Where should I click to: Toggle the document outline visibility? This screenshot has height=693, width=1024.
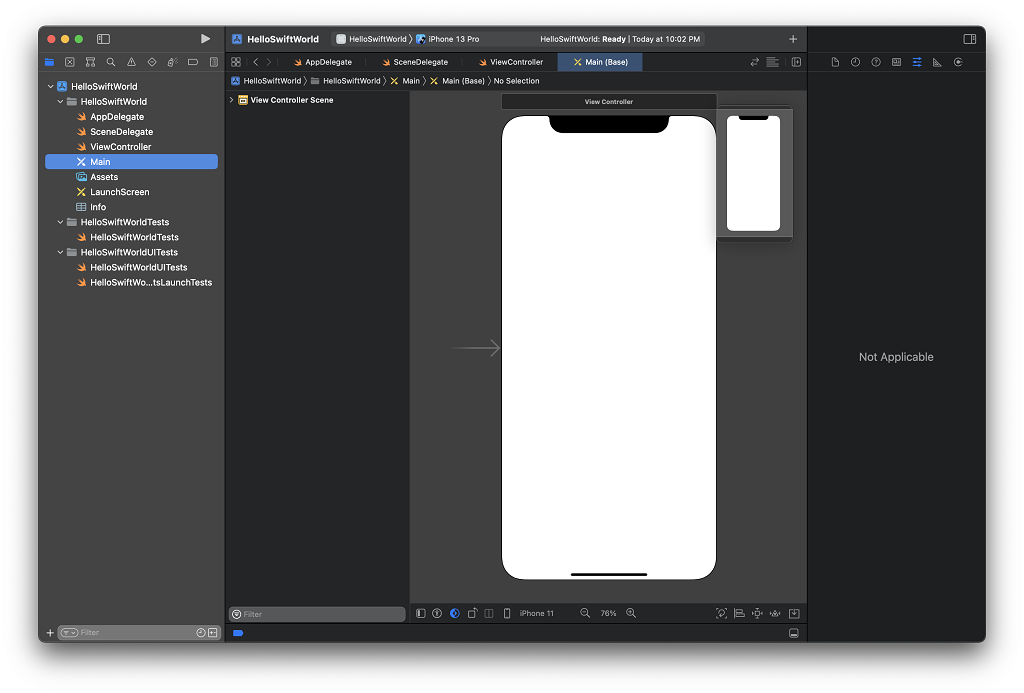coord(421,613)
